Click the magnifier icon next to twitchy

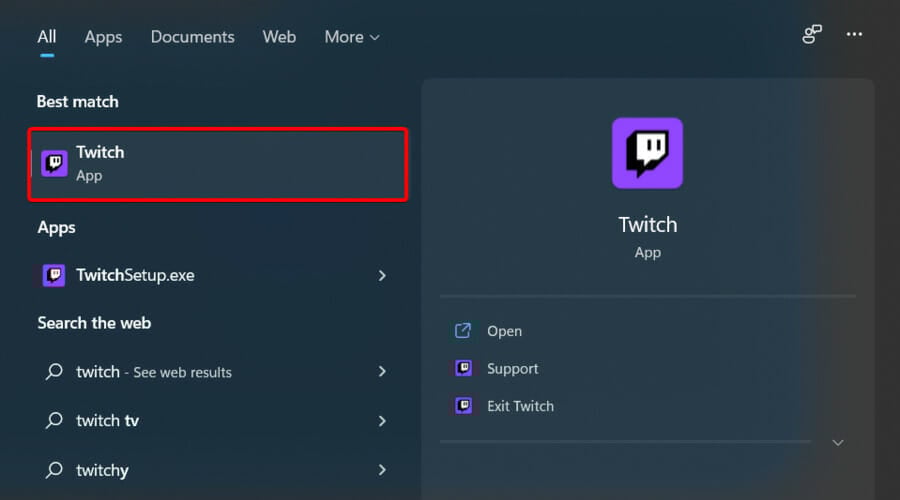point(54,470)
